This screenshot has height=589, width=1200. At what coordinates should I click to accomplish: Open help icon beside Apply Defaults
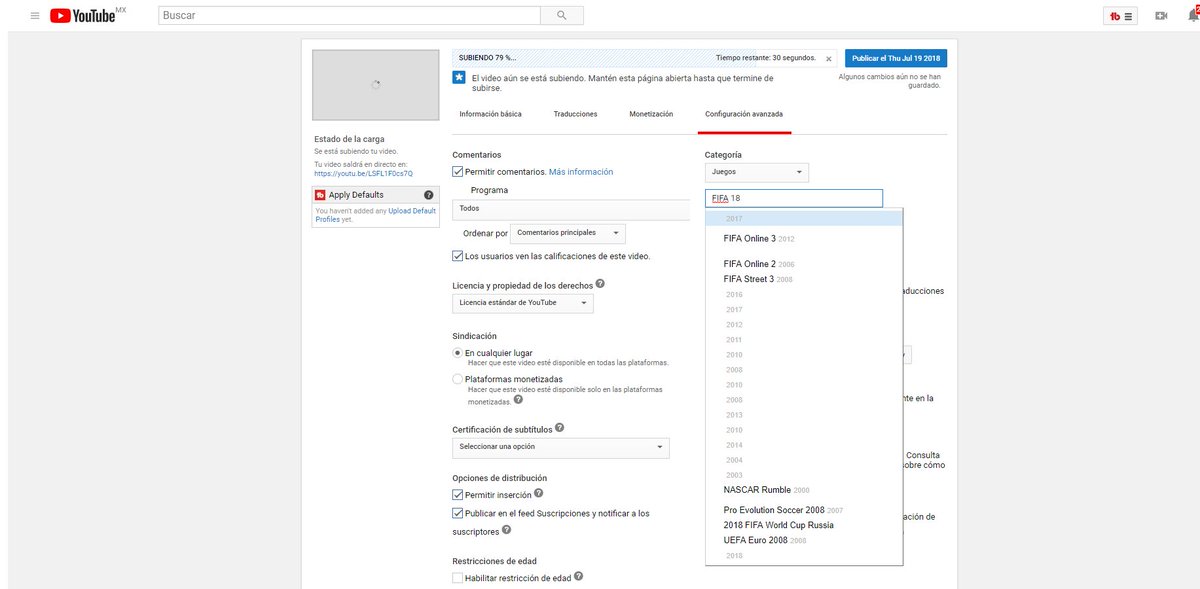click(429, 195)
